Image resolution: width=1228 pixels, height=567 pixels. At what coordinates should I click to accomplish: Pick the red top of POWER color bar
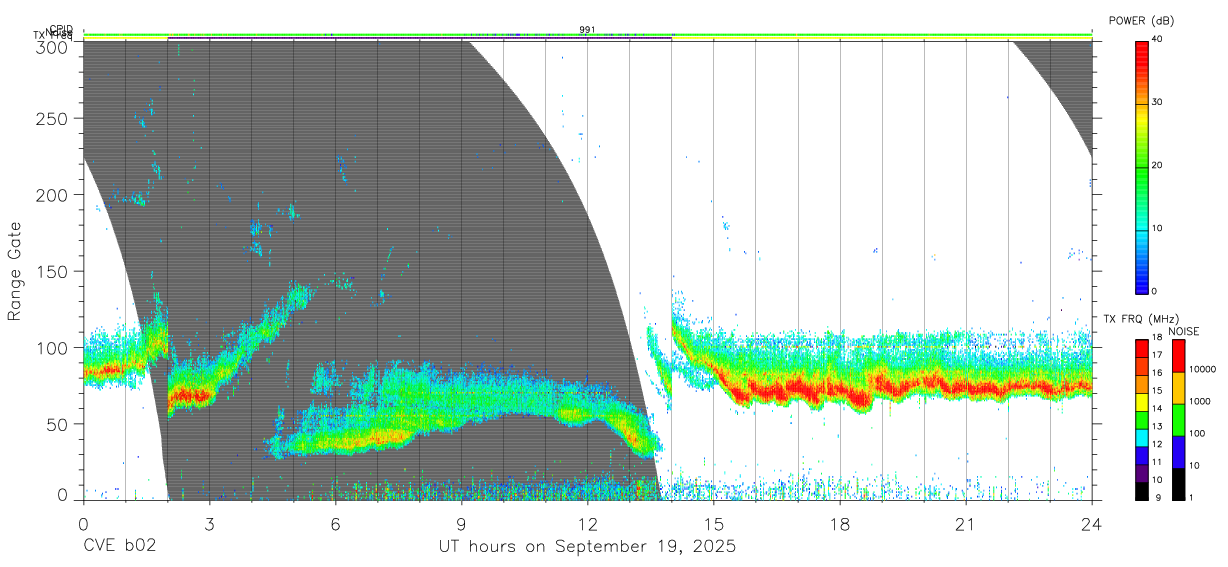coord(1141,48)
